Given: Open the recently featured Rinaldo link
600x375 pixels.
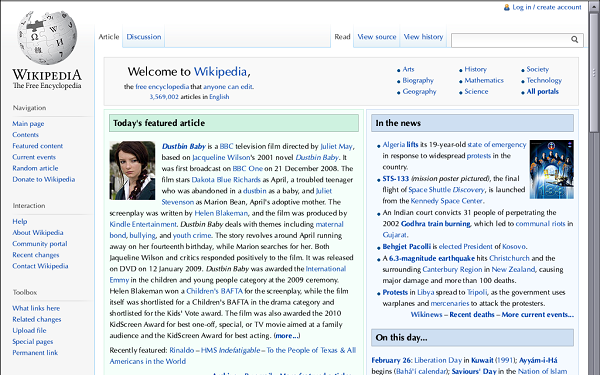Looking at the screenshot, I should tap(182, 350).
